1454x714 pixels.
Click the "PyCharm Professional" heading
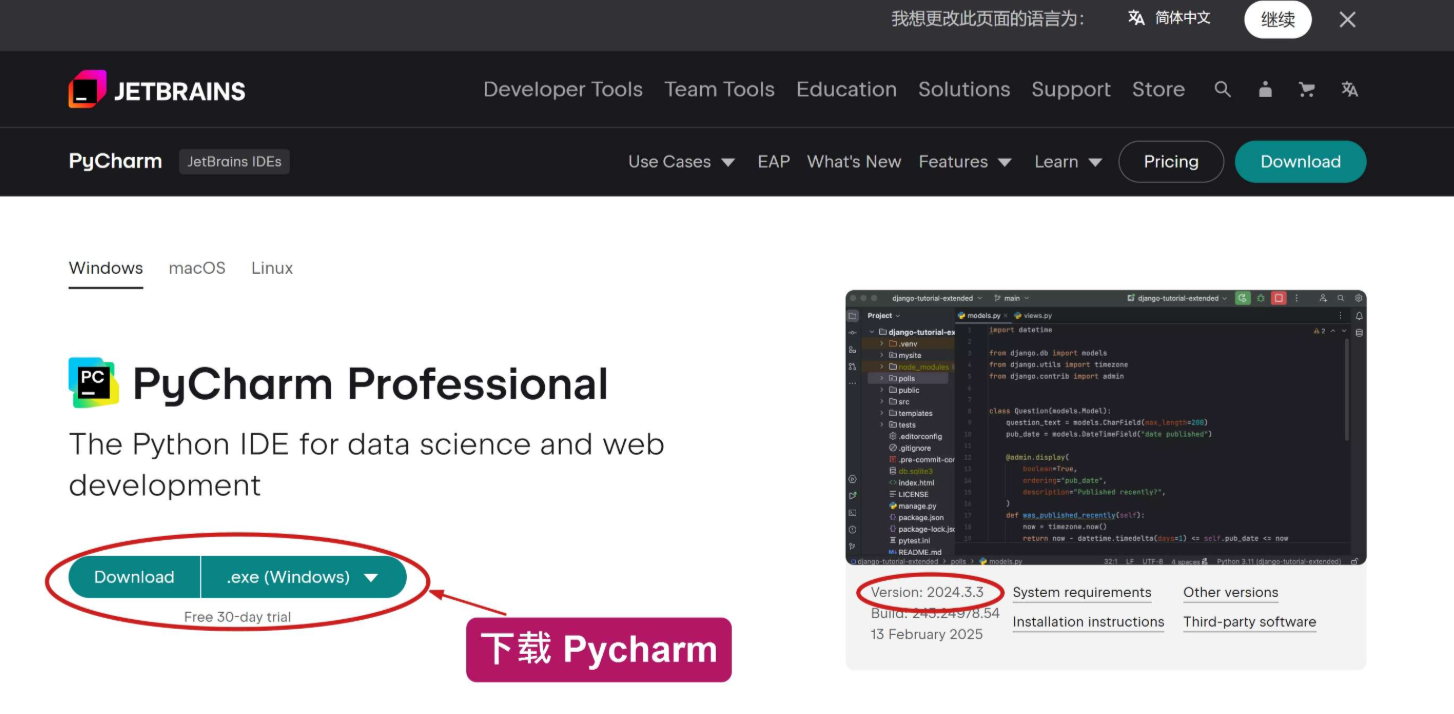pyautogui.click(x=370, y=384)
